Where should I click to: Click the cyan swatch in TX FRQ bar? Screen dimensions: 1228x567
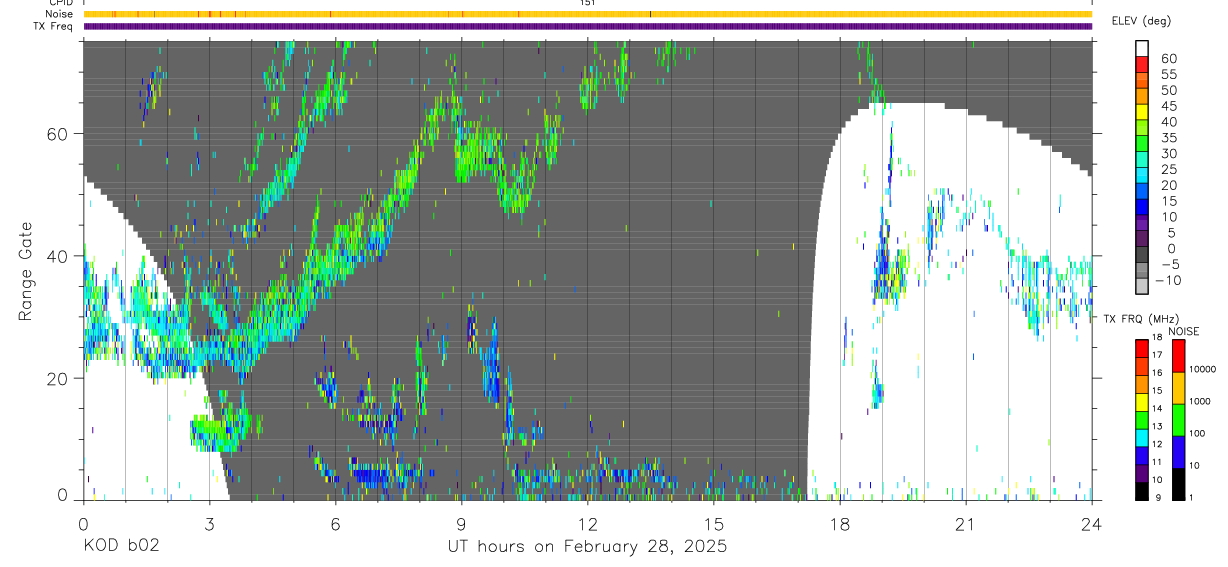tap(1142, 438)
